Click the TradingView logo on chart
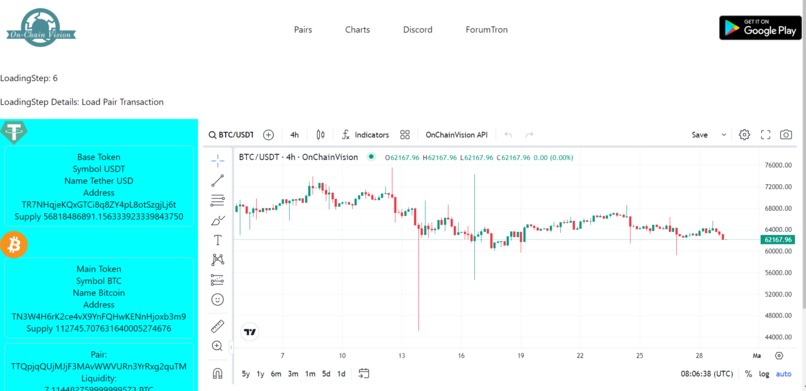Viewport: 806px width, 391px height. point(250,332)
